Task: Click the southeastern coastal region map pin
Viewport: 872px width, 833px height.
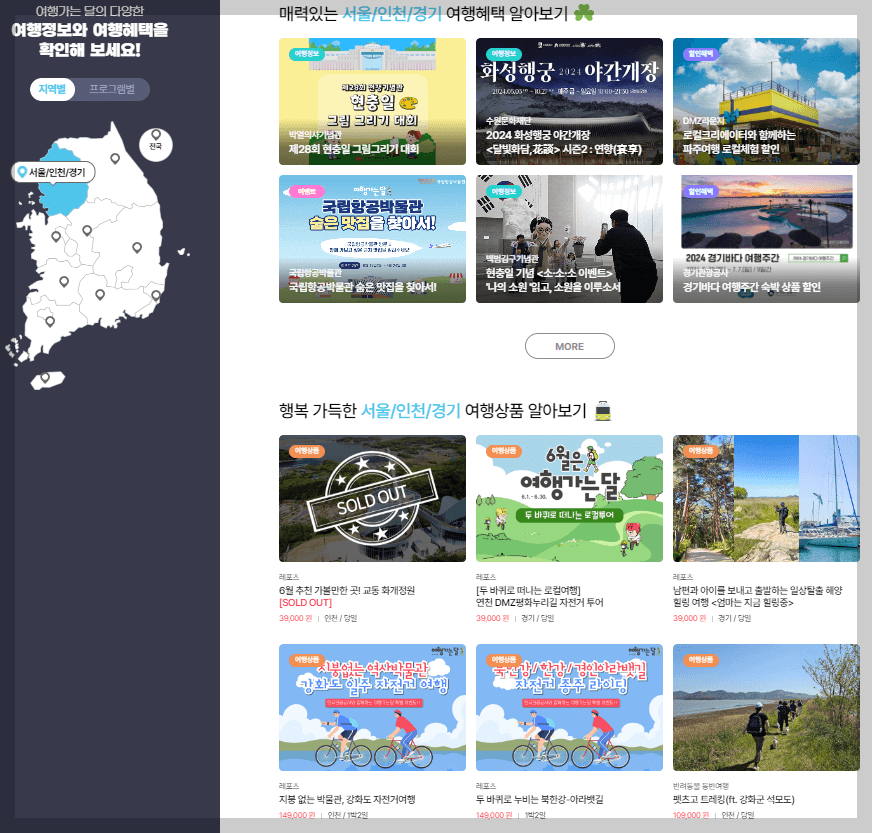Action: [156, 293]
